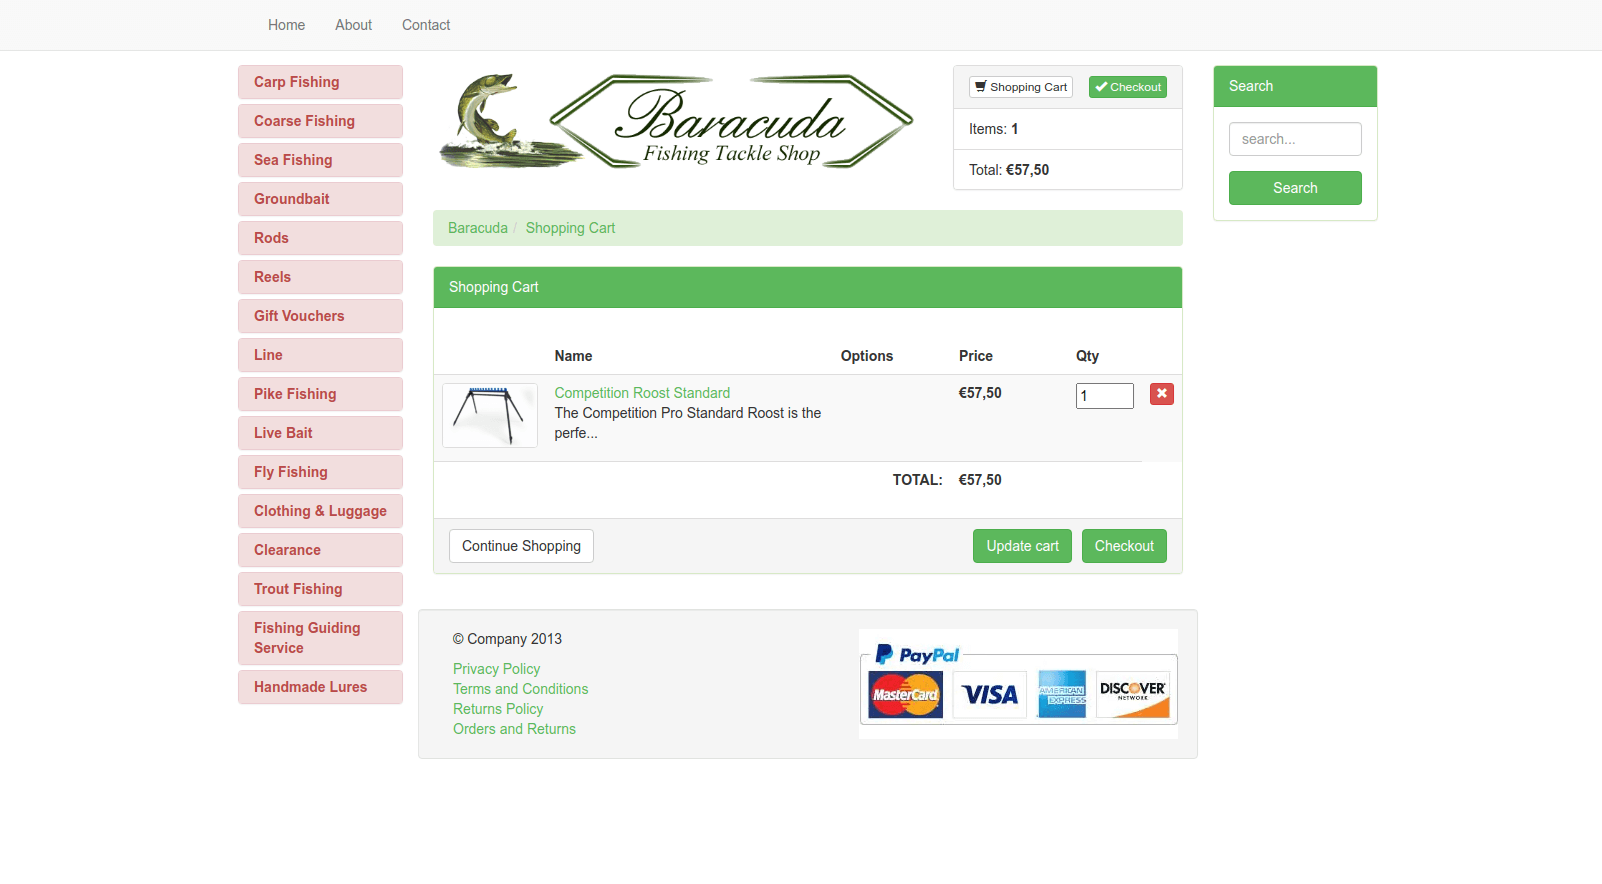
Task: Click the green Shopping Cart panel heading
Action: [x=808, y=287]
